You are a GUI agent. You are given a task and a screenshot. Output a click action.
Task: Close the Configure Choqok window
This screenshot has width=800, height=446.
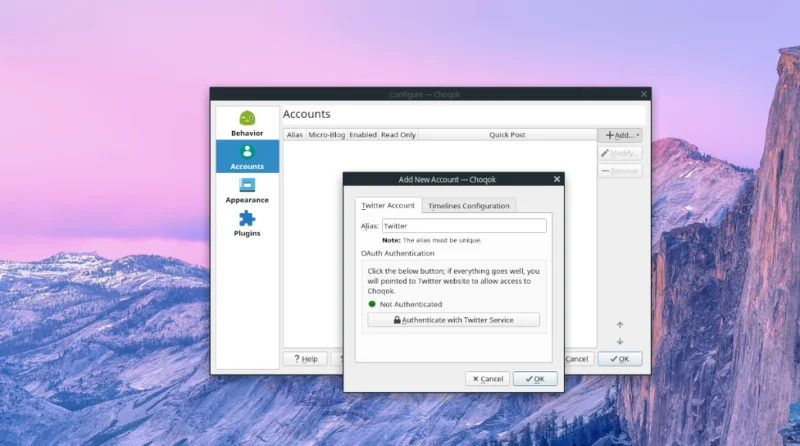(643, 94)
